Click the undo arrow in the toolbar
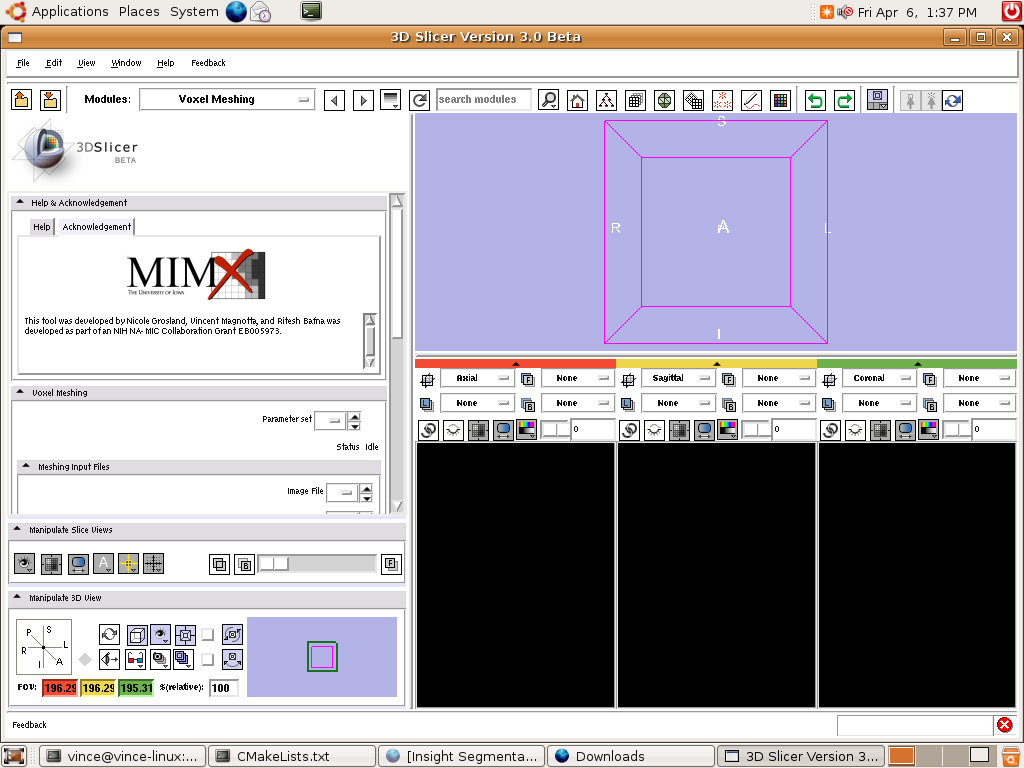The height and width of the screenshot is (768, 1024). coord(816,100)
